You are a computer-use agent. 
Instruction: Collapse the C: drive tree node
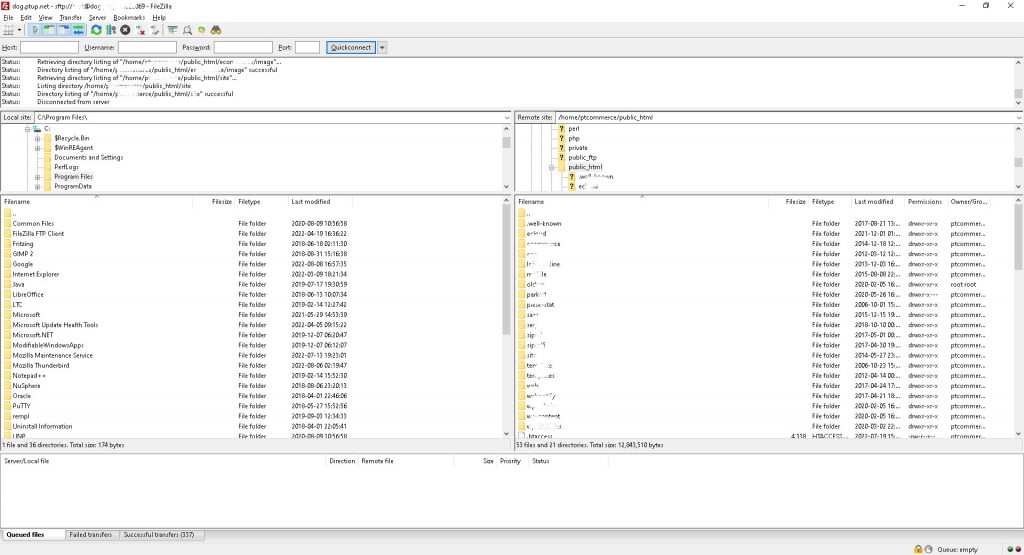[28, 129]
